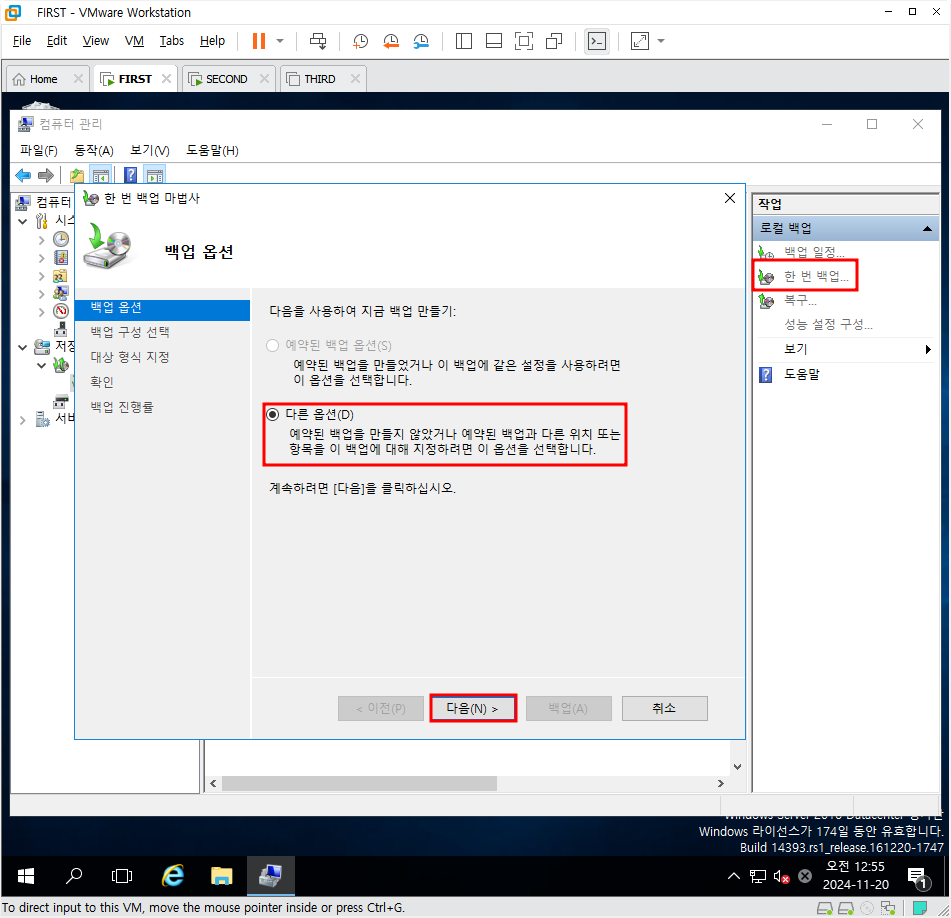Click 한 번 백업... in the actions pane

click(816, 276)
